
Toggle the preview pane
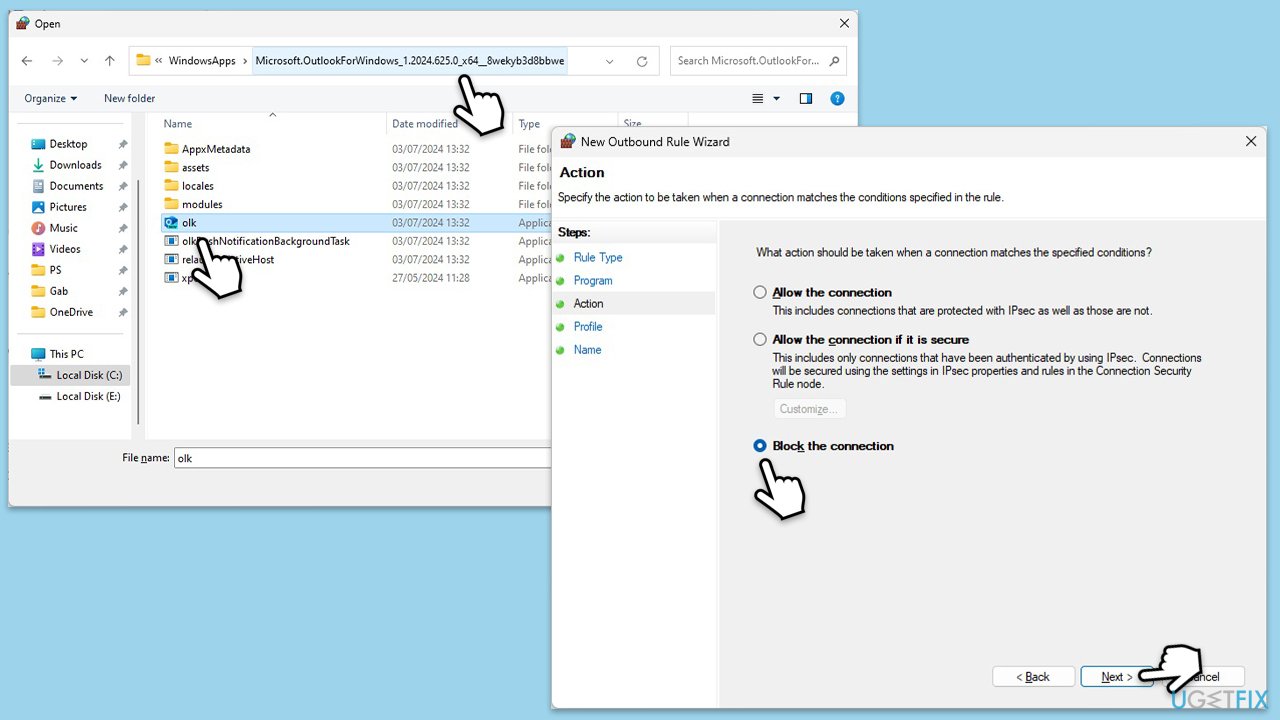pos(806,98)
